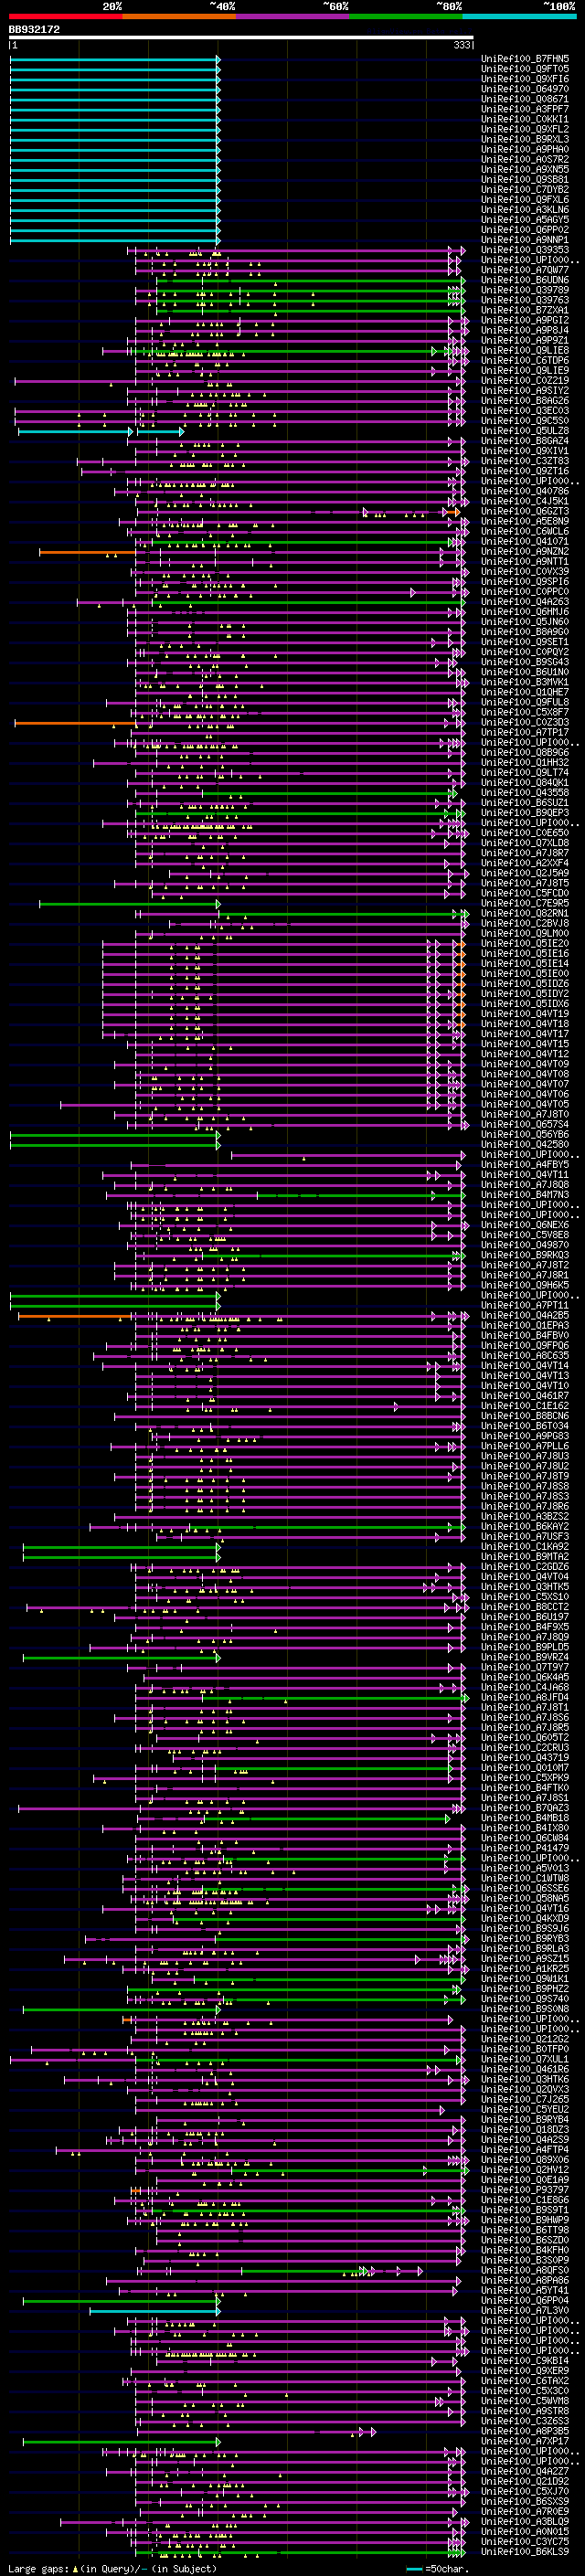Select hit label UniRef100_B9QEP3

click(525, 813)
